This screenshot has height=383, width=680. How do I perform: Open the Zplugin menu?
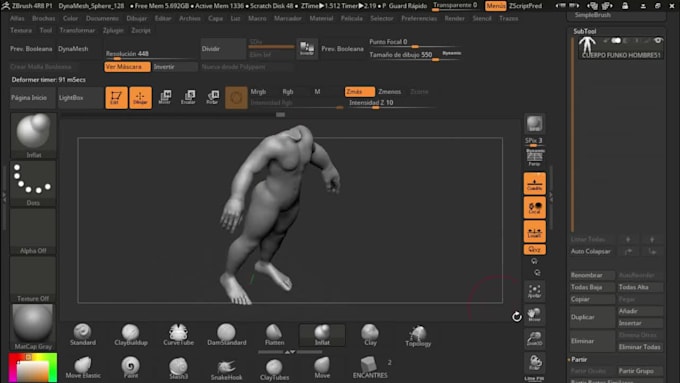pyautogui.click(x=113, y=30)
